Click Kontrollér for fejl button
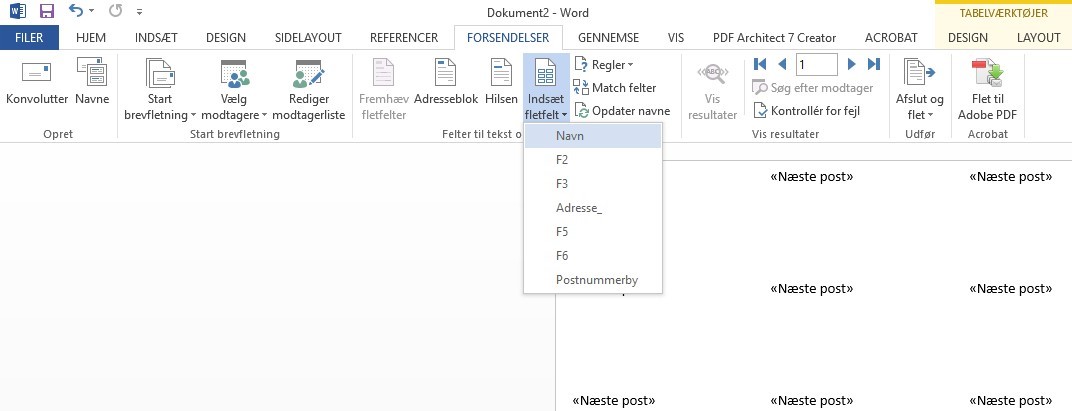Image resolution: width=1072 pixels, height=411 pixels. click(x=806, y=110)
